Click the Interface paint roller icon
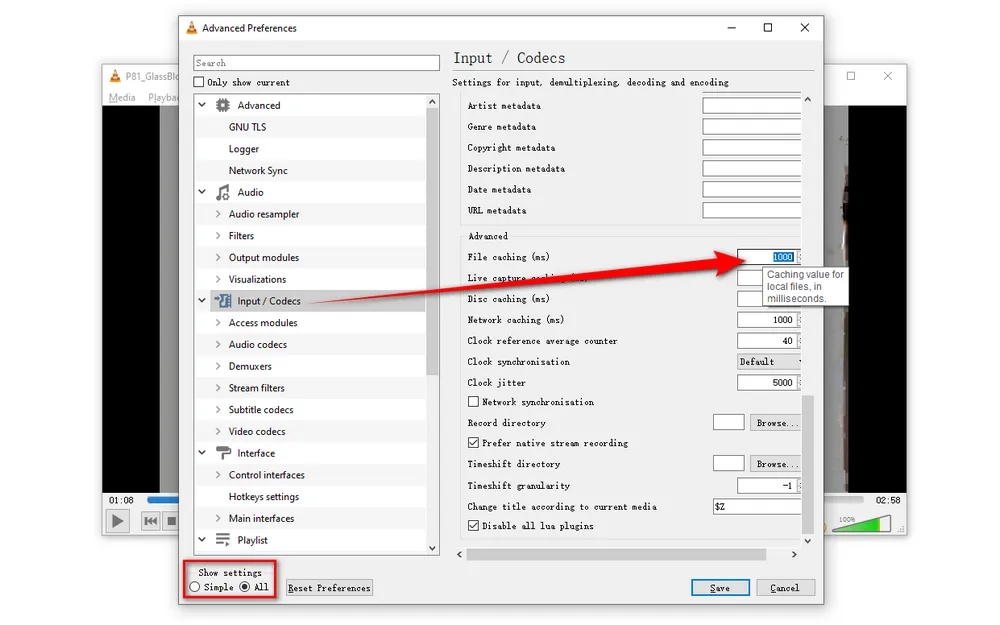The image size is (1000, 625). 223,453
